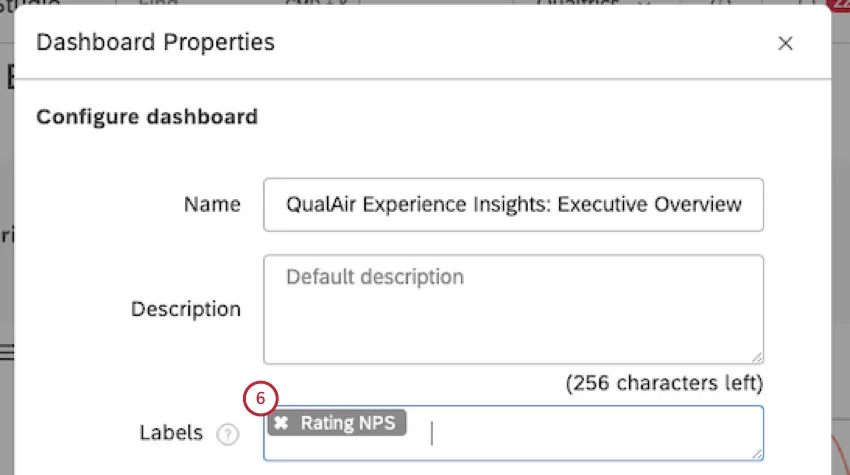Screen dimensions: 850x475
Task: Close the Dashboard Properties dialog
Action: tap(785, 43)
